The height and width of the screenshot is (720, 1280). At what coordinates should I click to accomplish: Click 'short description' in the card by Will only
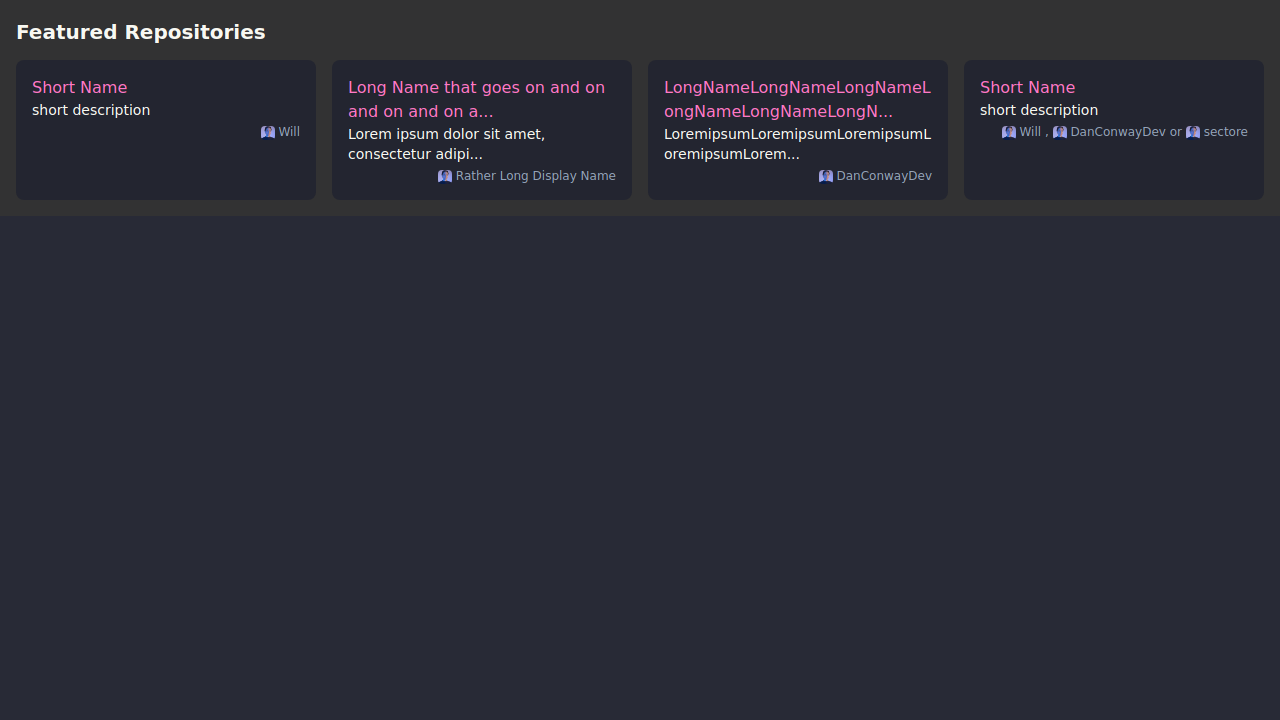(91, 110)
